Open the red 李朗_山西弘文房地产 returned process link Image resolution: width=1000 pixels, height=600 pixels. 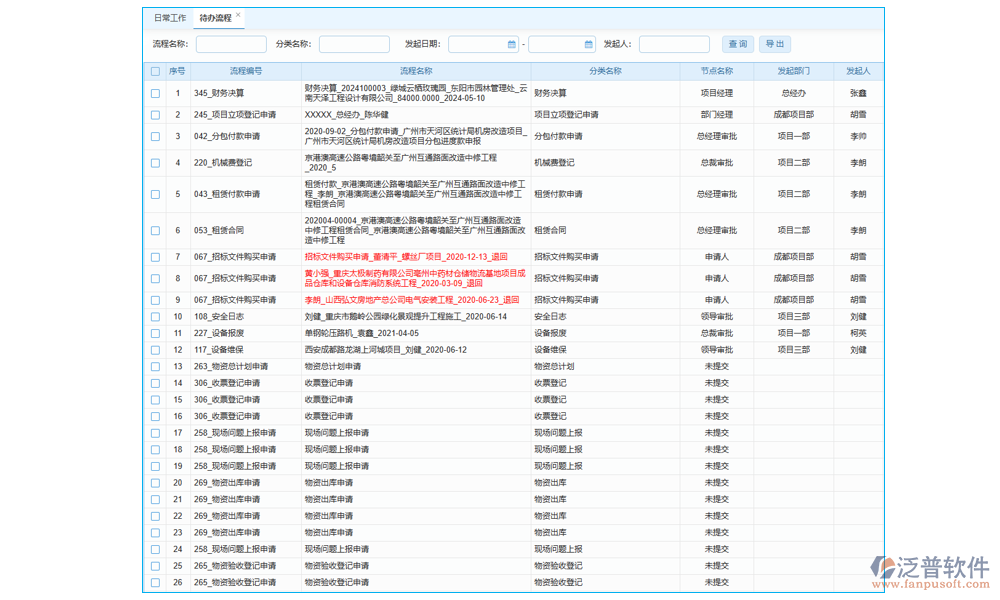[x=412, y=300]
